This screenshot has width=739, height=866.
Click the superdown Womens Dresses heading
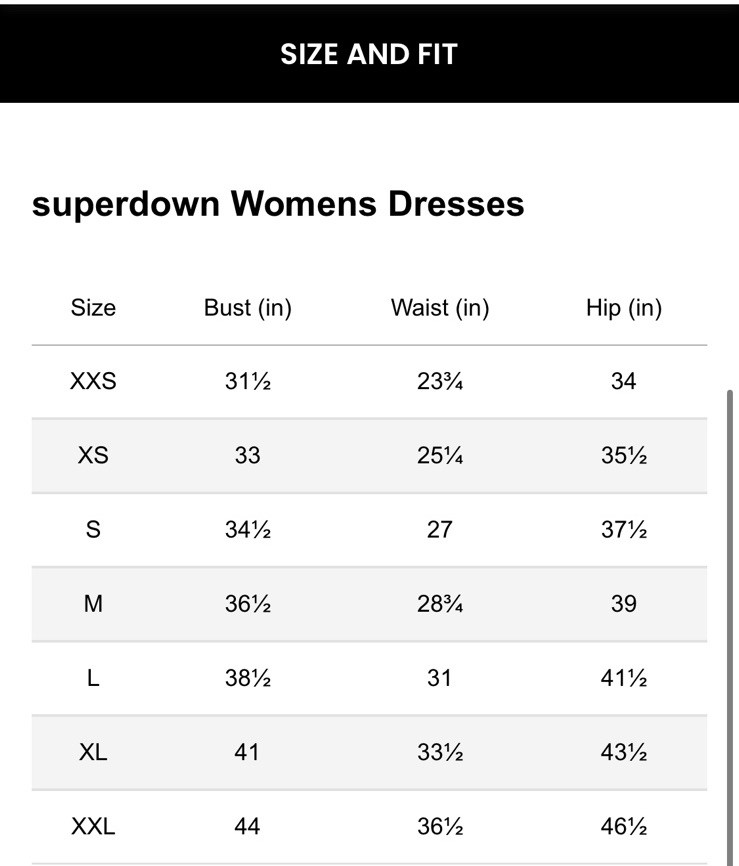278,204
